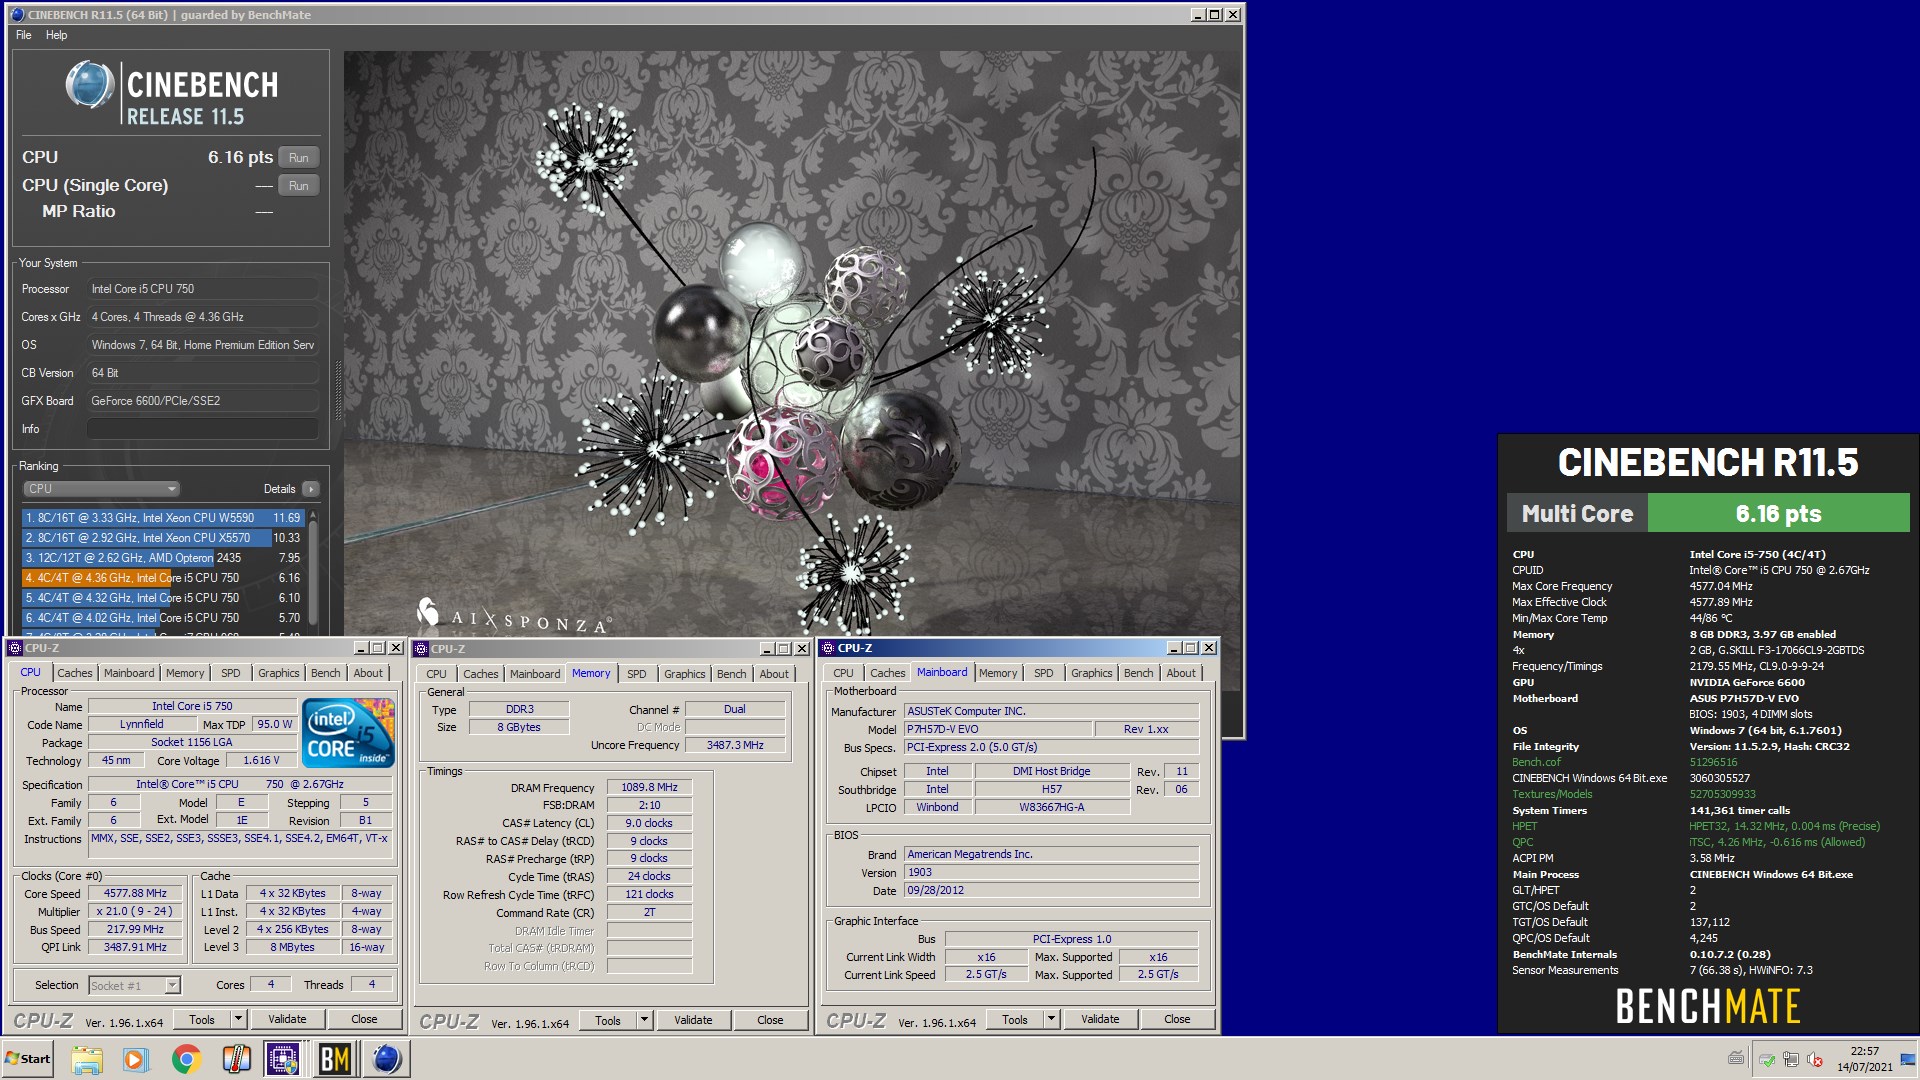Run the CPU (Single Core) test
This screenshot has width=1920, height=1080.
tap(299, 185)
